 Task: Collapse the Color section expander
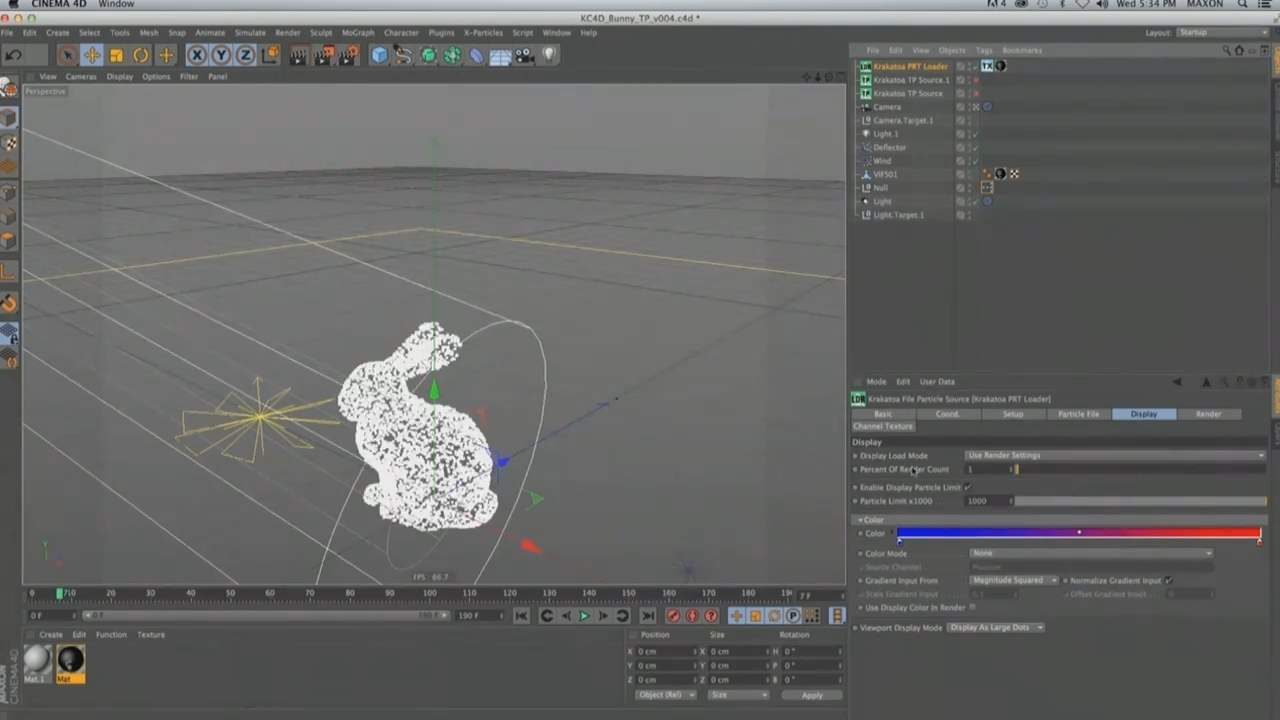[x=859, y=520]
